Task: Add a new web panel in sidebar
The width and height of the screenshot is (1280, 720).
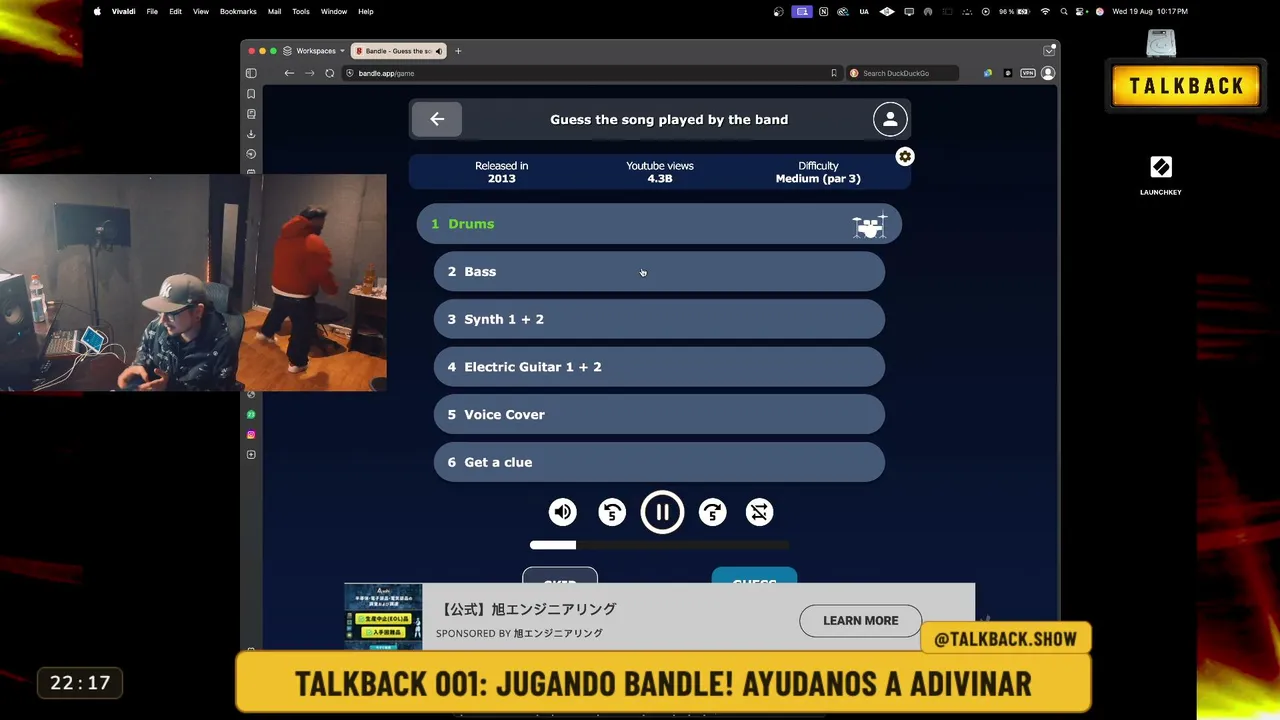Action: click(x=251, y=455)
